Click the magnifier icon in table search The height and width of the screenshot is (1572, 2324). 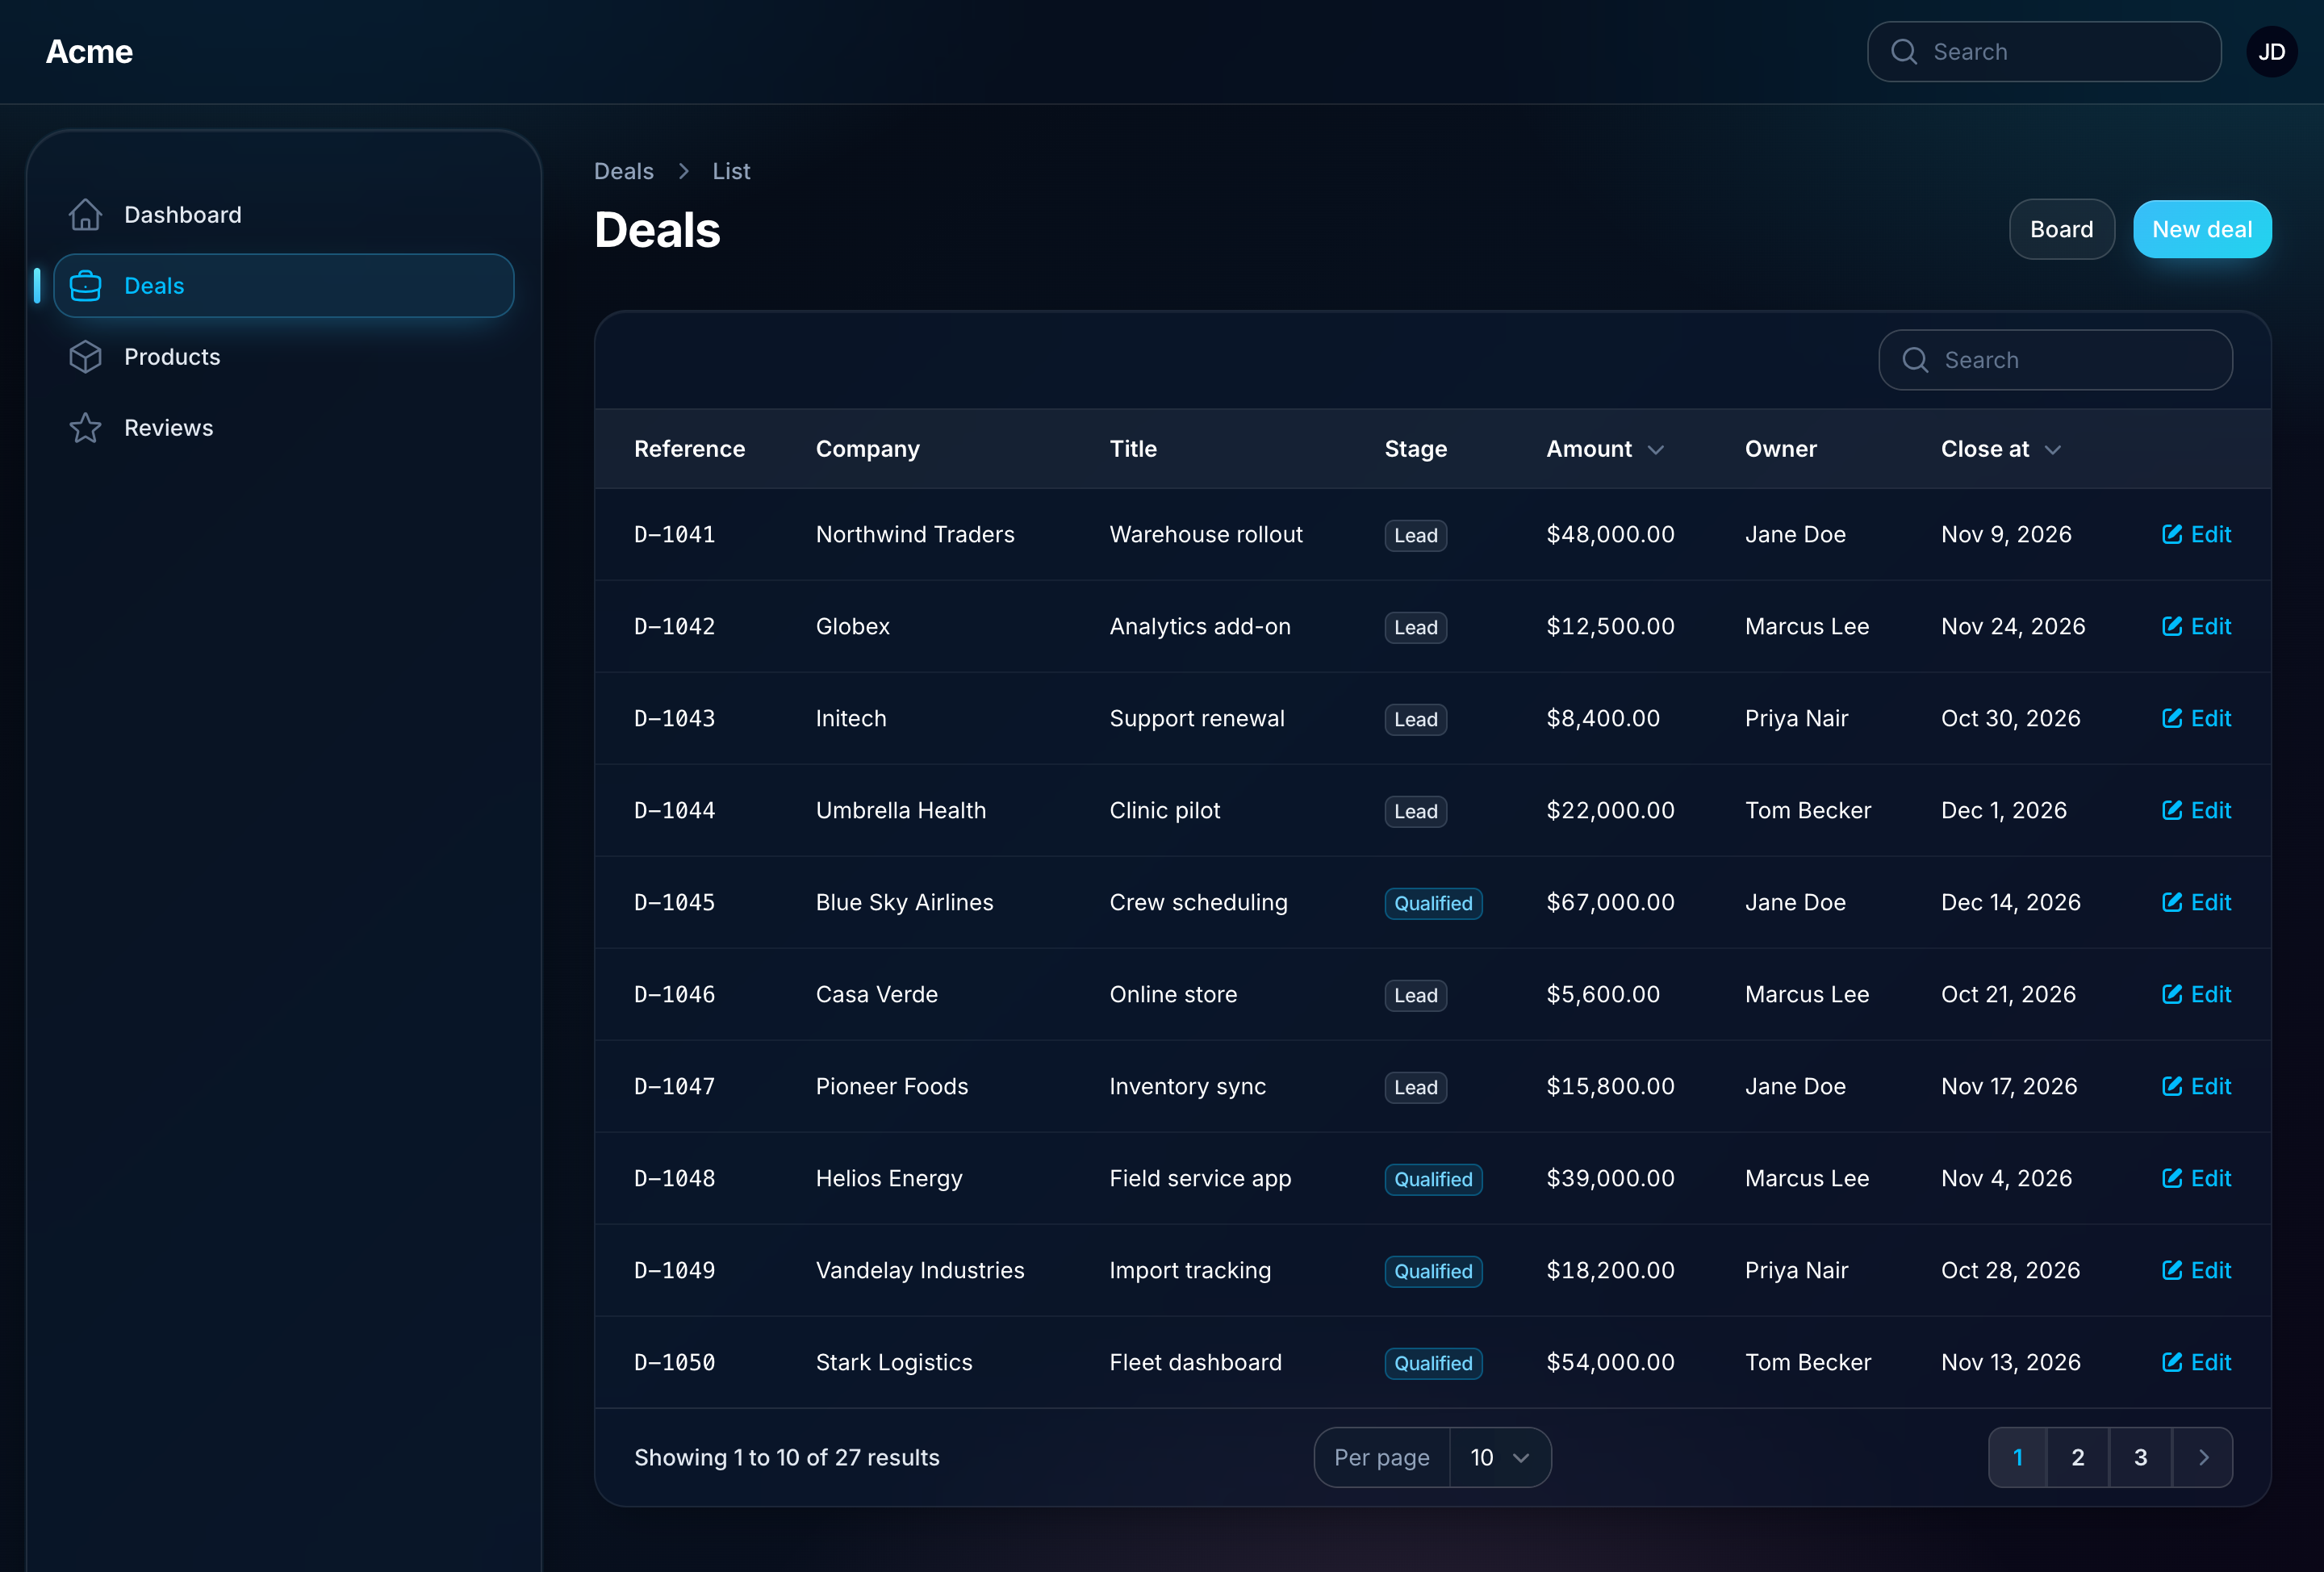click(1915, 360)
